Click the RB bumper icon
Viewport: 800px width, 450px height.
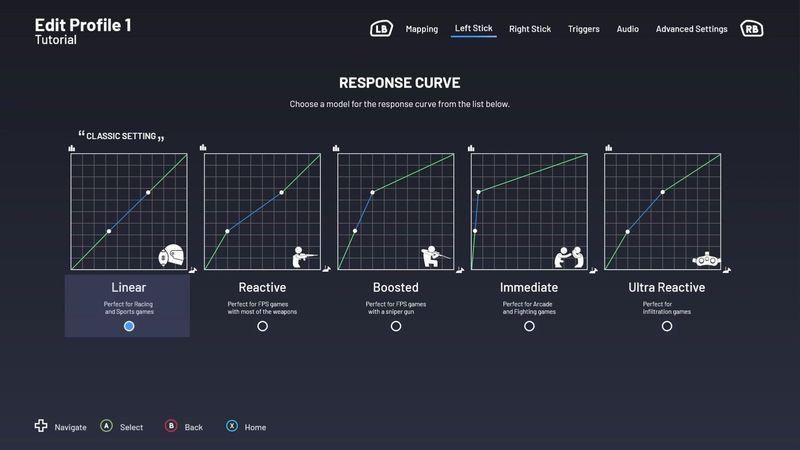(x=752, y=29)
